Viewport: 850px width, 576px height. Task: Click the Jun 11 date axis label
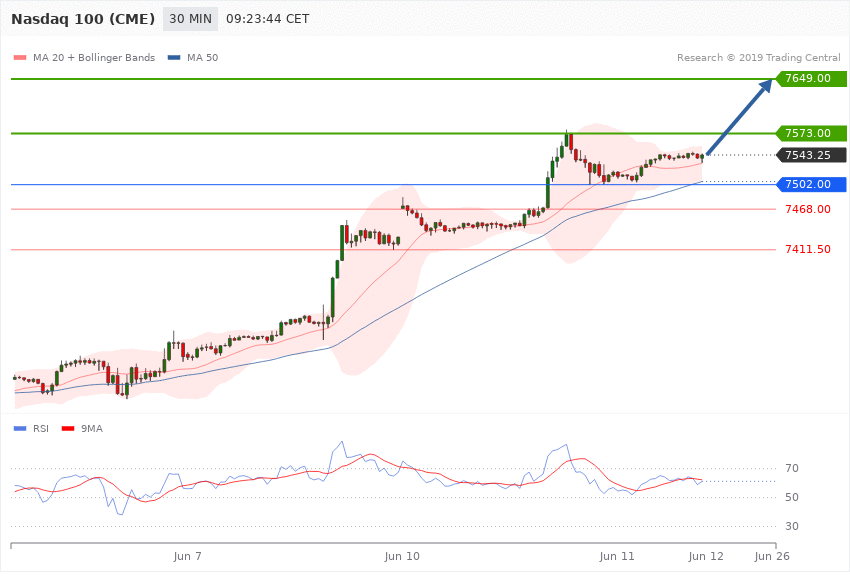pyautogui.click(x=617, y=556)
